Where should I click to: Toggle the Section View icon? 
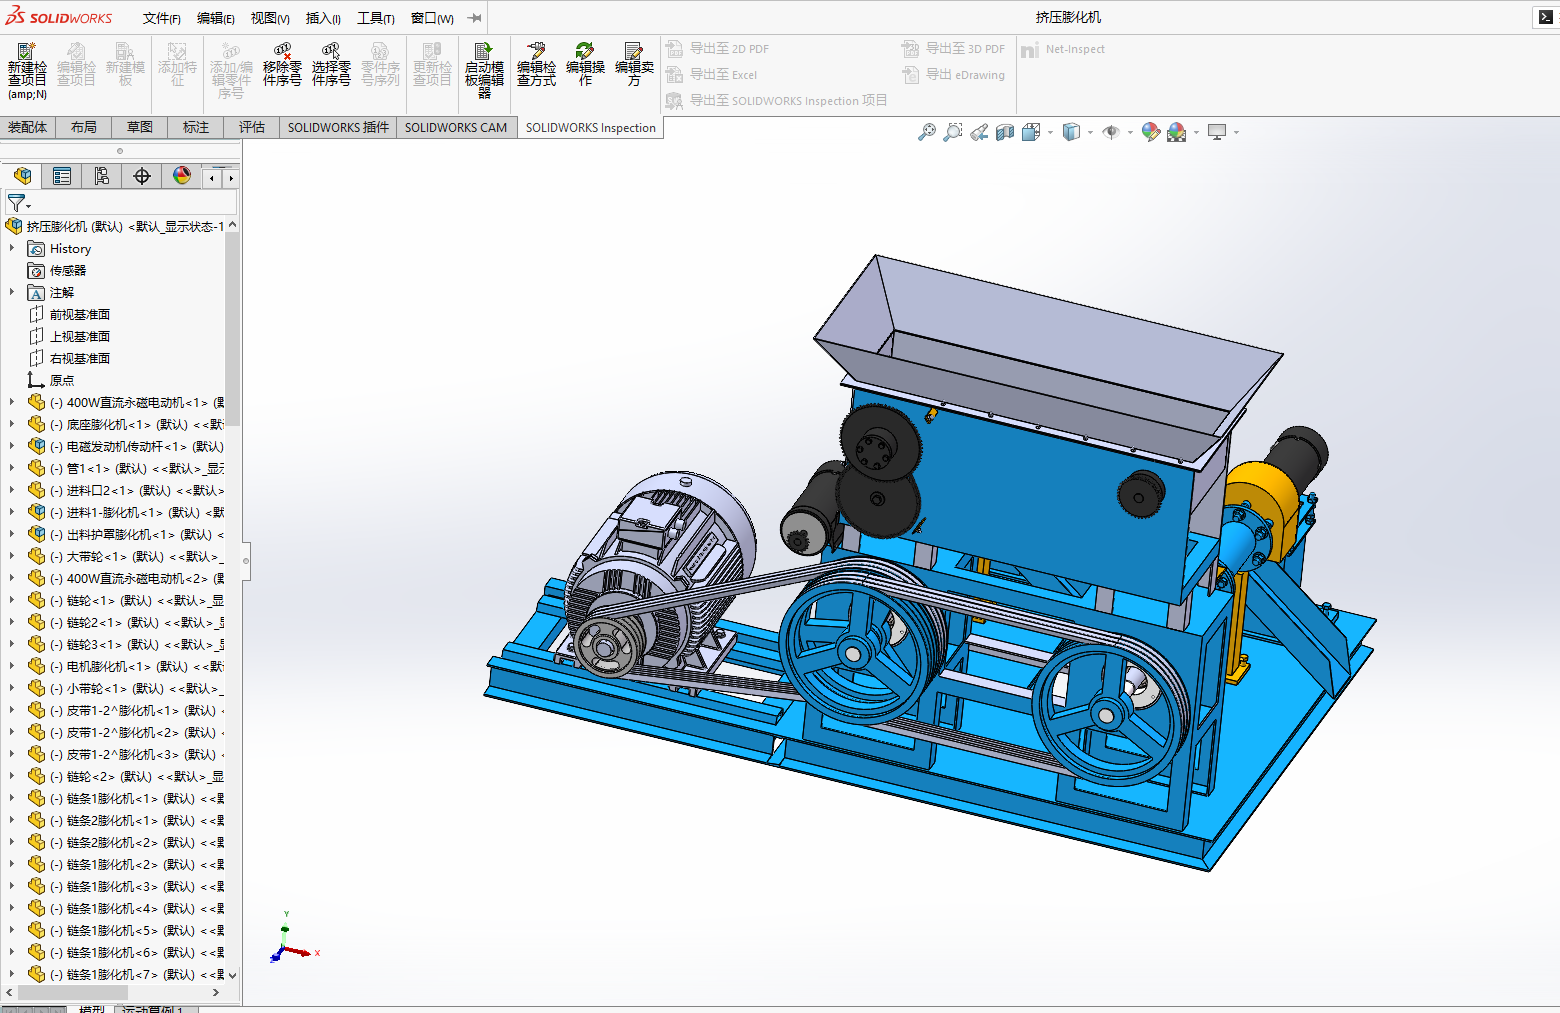click(1005, 132)
